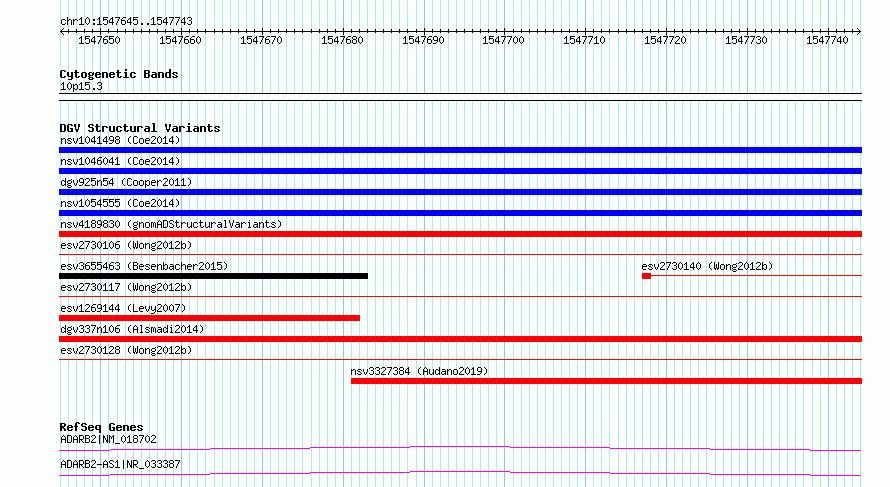The height and width of the screenshot is (487, 890).
Task: Select the blue bar under nsv1041498
Action: click(460, 150)
